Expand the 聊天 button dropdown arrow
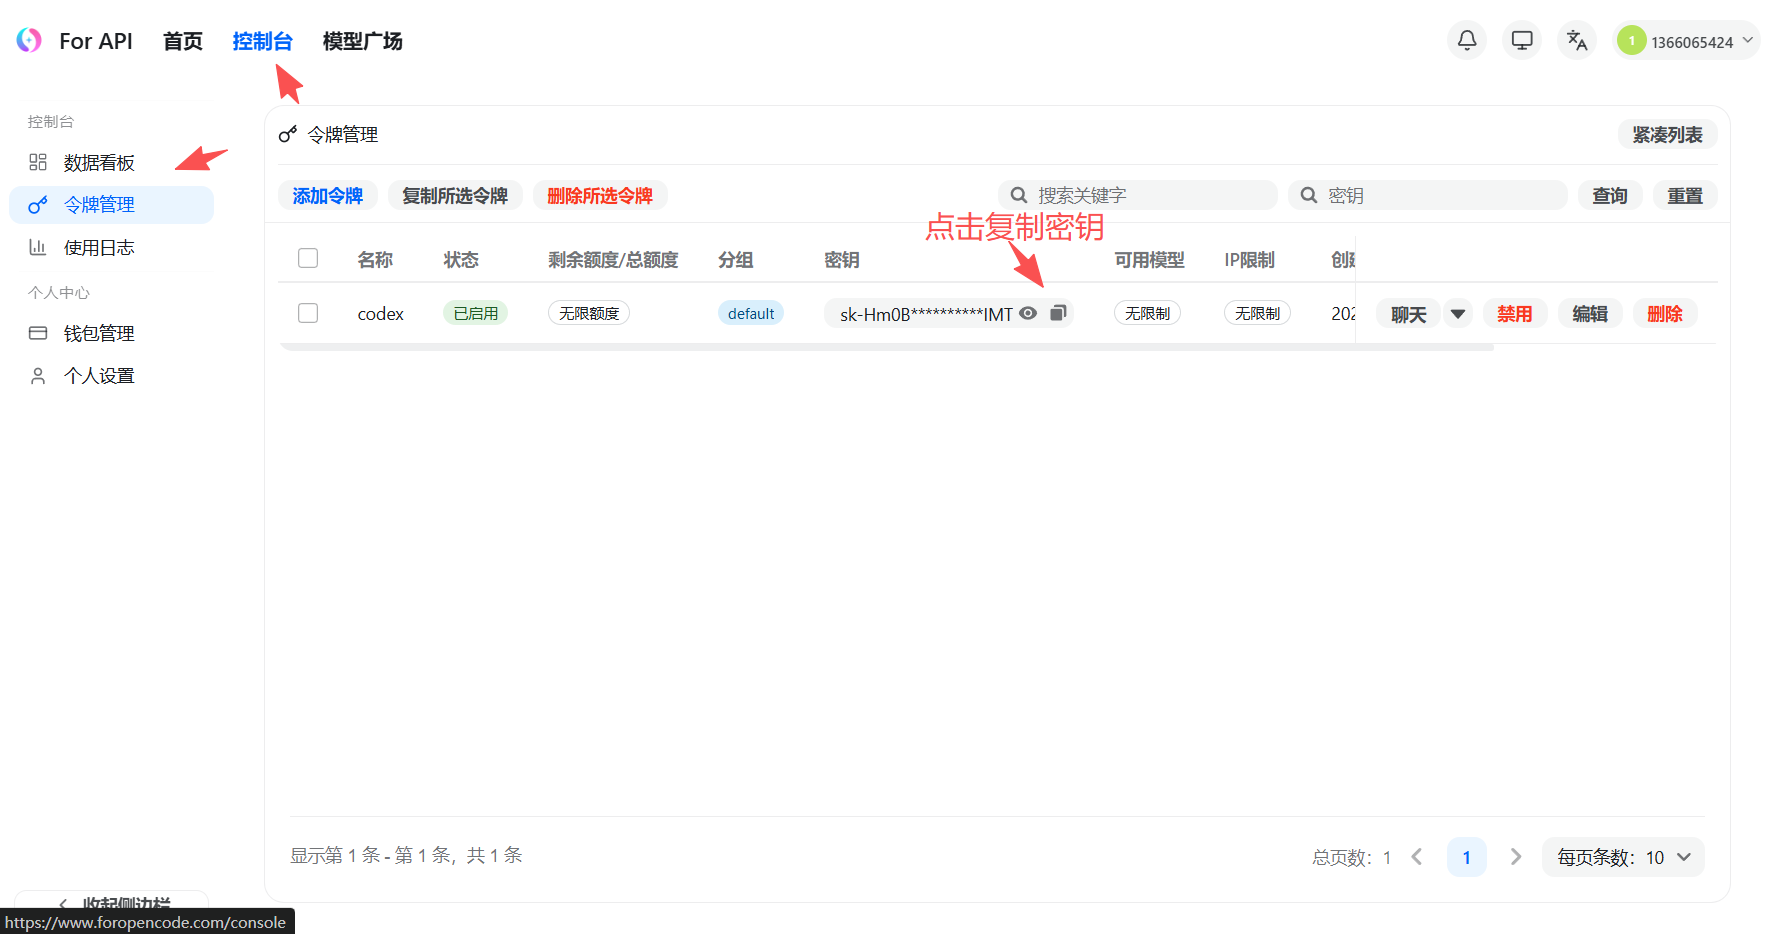Image resolution: width=1770 pixels, height=934 pixels. click(x=1457, y=313)
